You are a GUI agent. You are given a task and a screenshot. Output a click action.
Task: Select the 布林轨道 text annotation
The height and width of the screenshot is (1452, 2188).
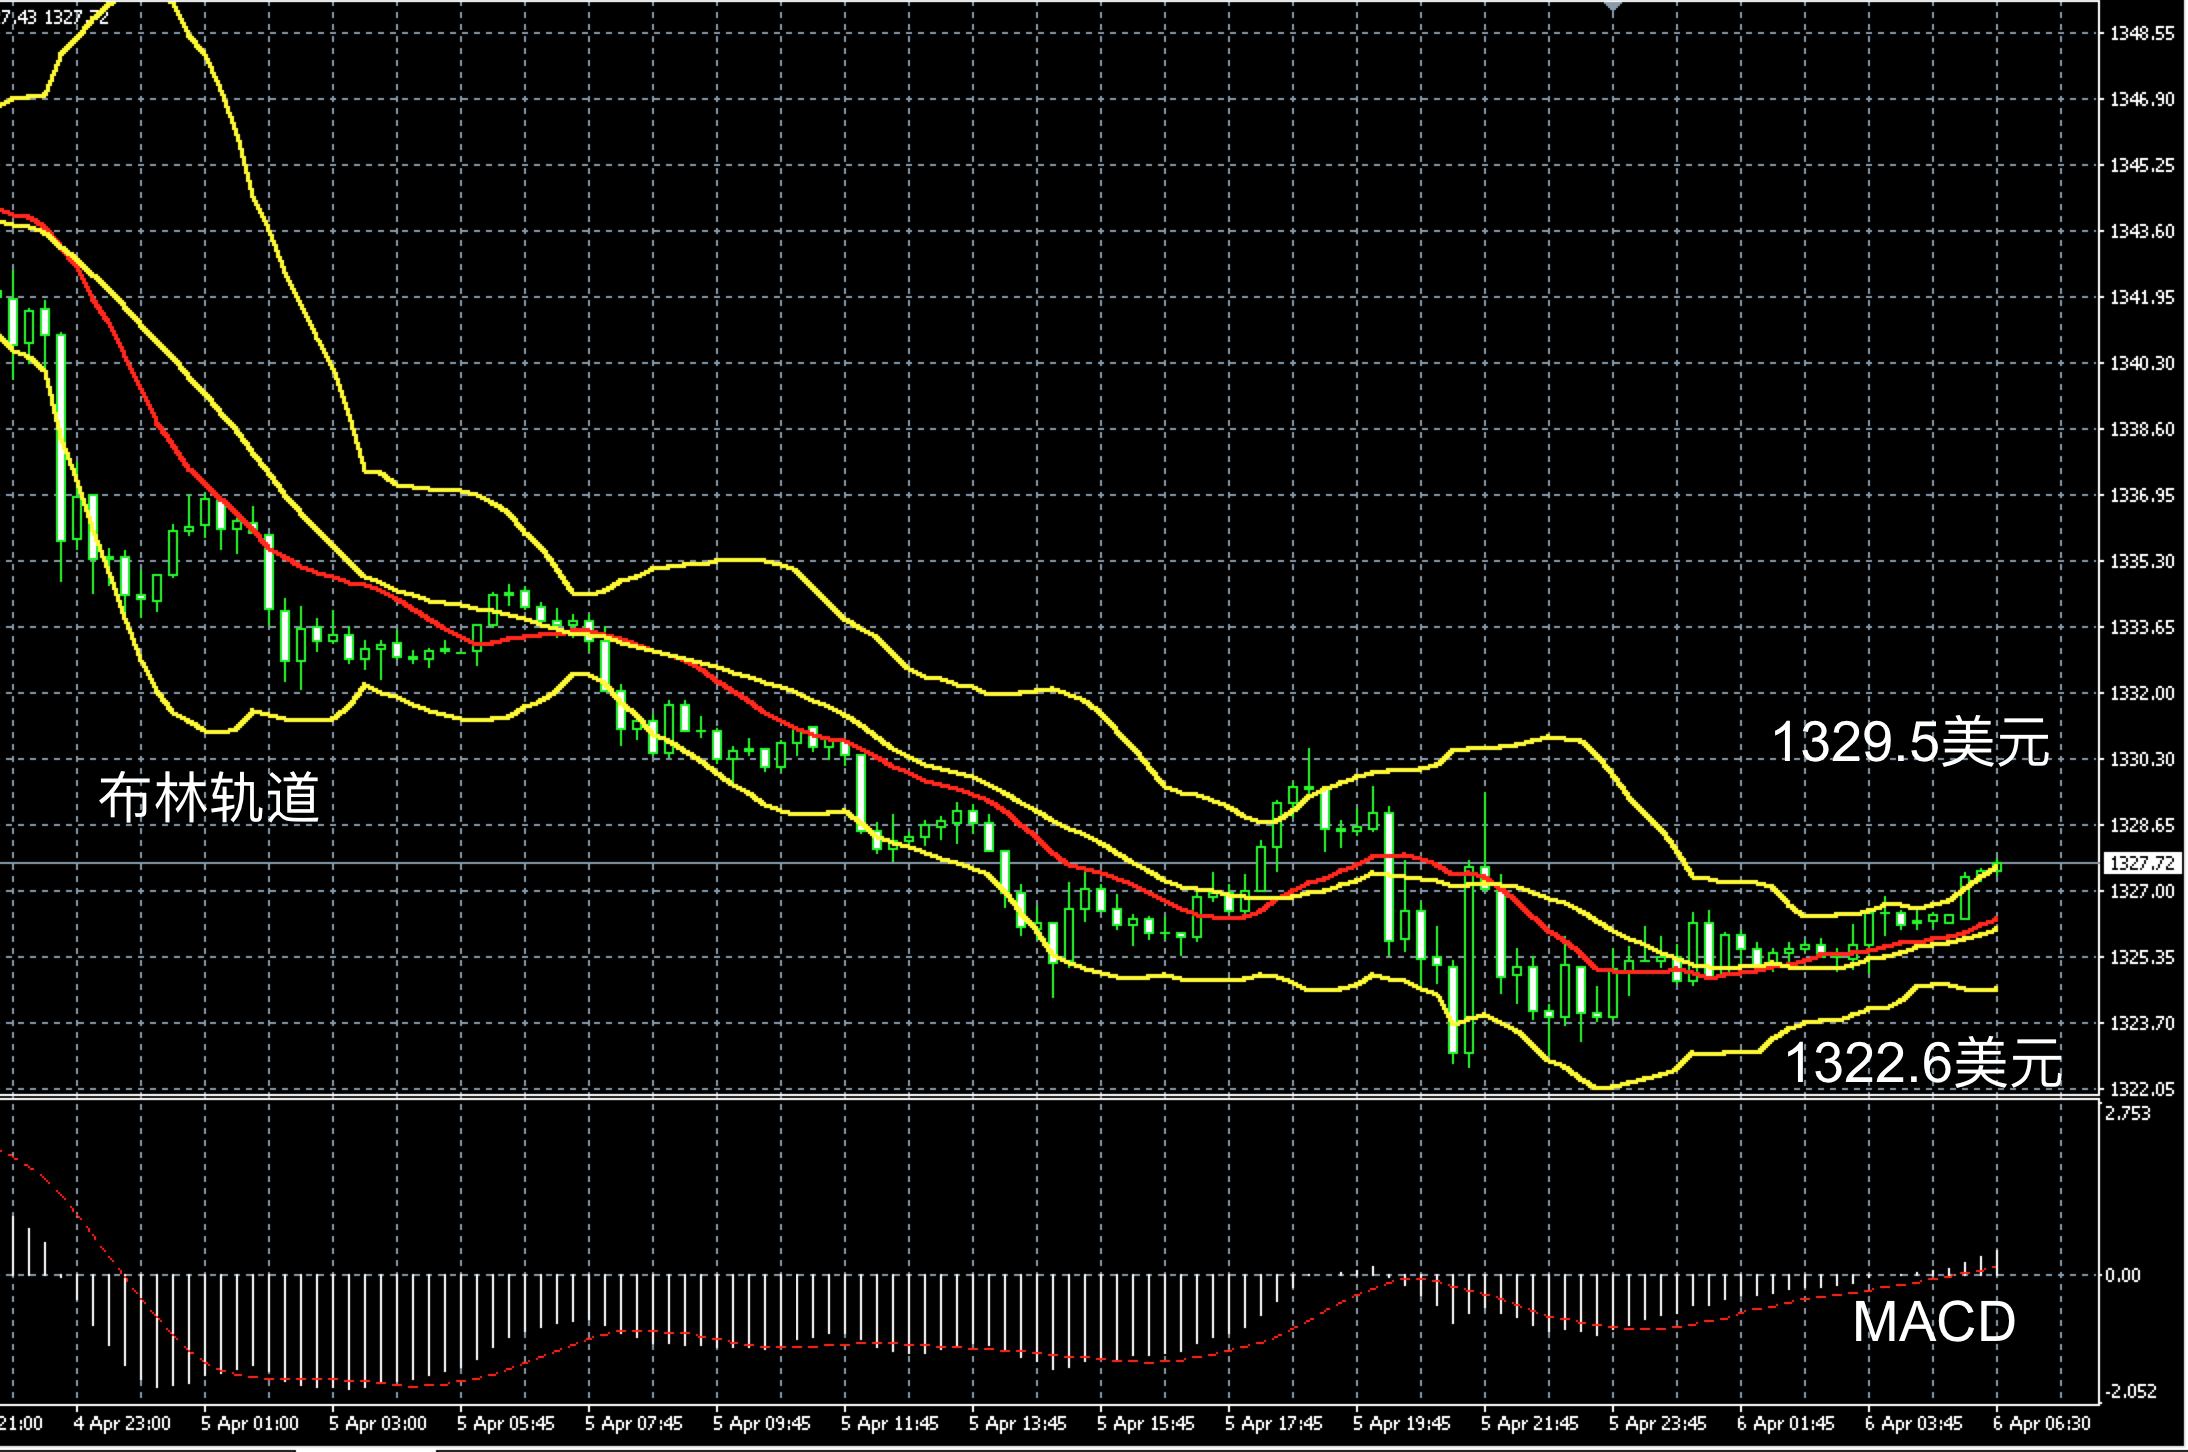click(x=209, y=798)
